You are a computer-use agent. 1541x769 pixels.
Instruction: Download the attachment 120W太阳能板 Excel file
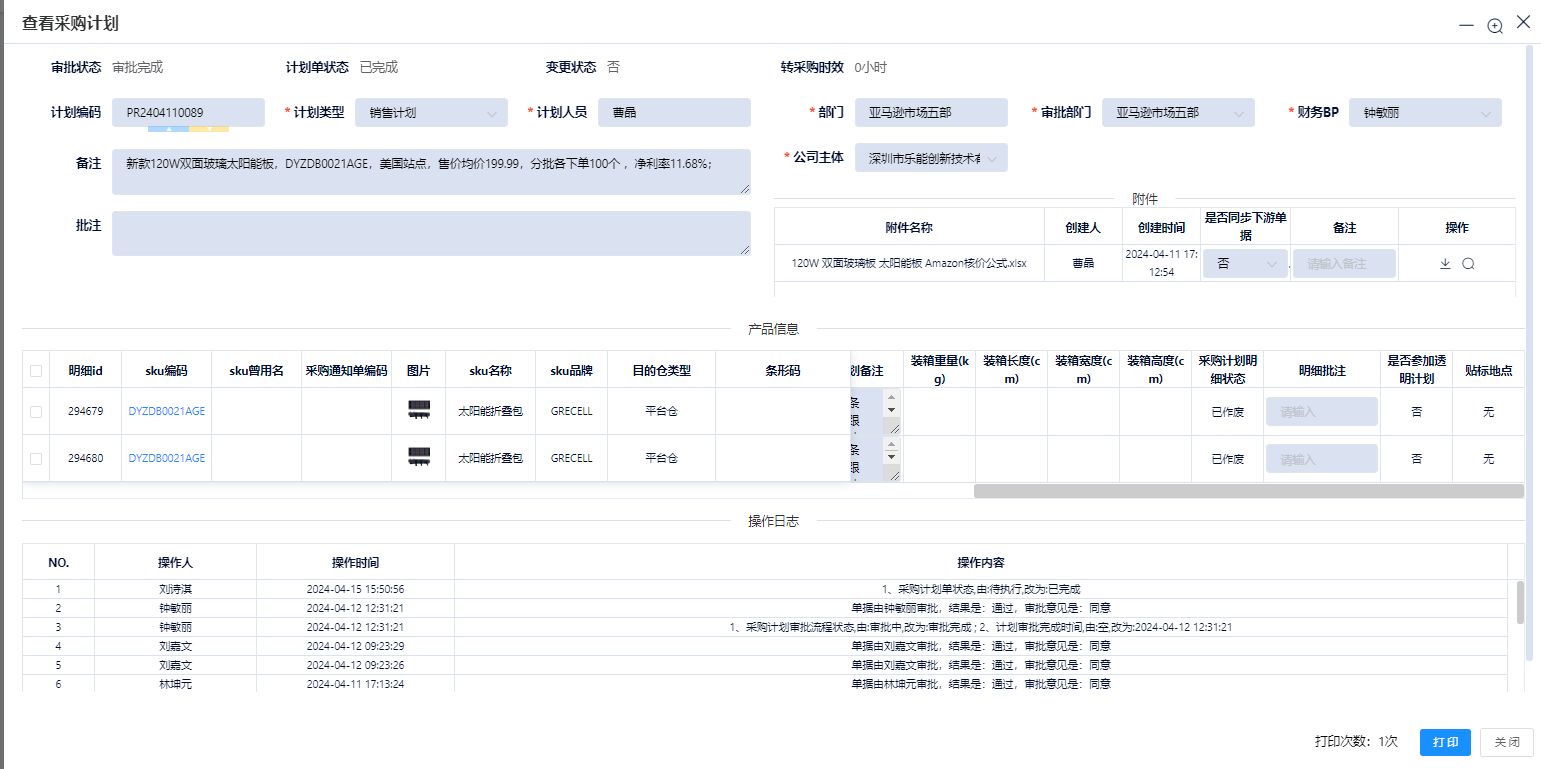[x=1444, y=263]
